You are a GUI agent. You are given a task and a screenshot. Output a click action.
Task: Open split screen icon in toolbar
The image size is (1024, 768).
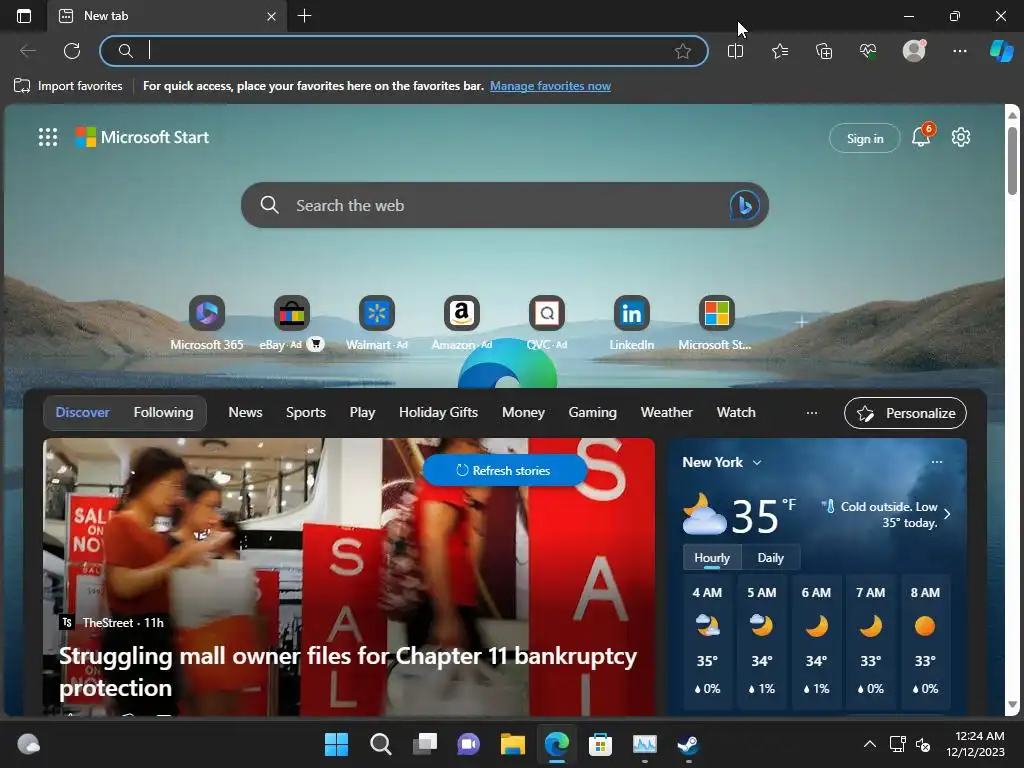pos(735,51)
